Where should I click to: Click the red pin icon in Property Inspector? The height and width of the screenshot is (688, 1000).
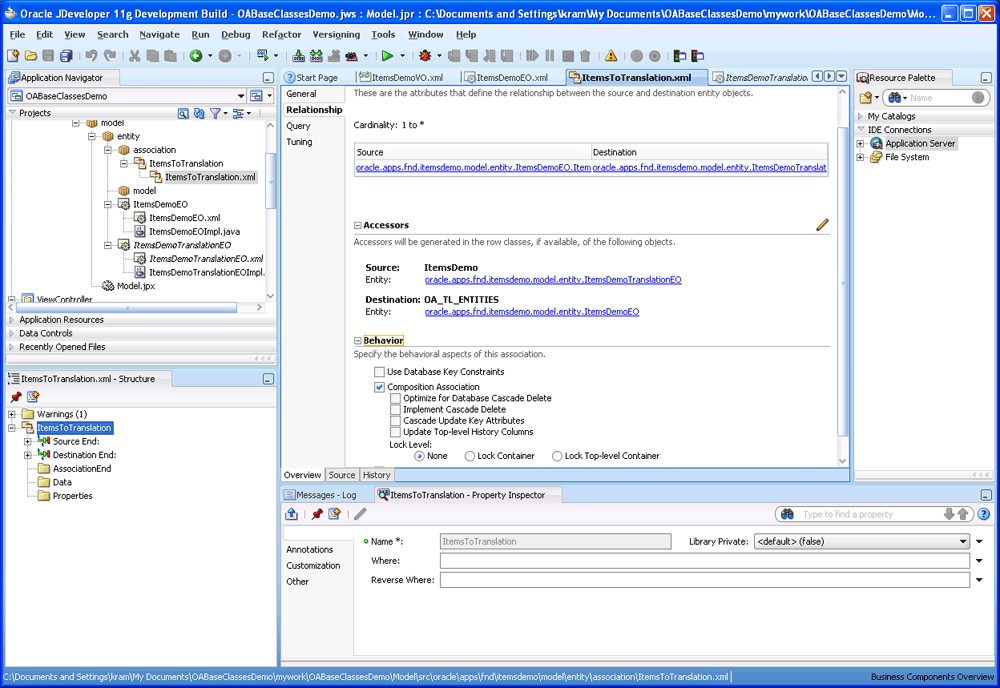[316, 514]
